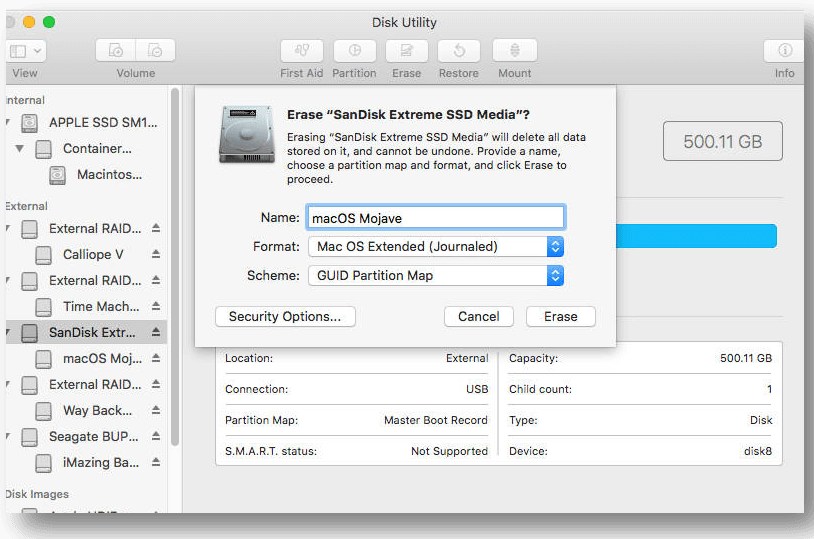Eject the Calliope V volume
This screenshot has height=539, width=814.
(x=156, y=255)
